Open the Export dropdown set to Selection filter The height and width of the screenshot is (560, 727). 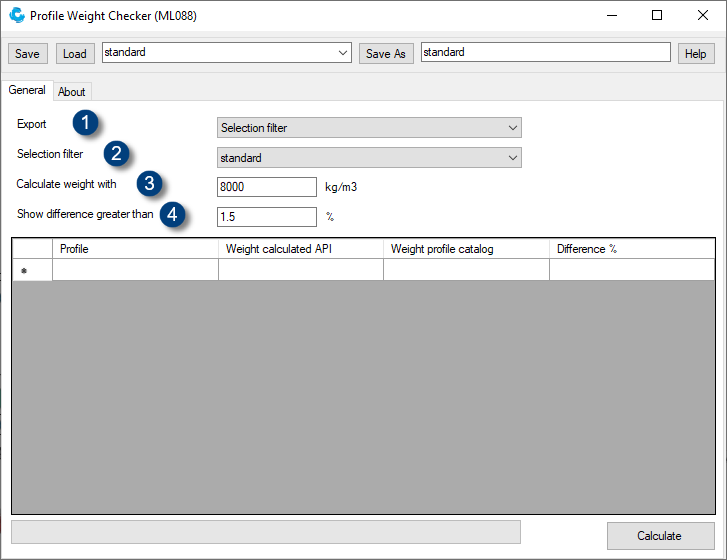pyautogui.click(x=369, y=128)
